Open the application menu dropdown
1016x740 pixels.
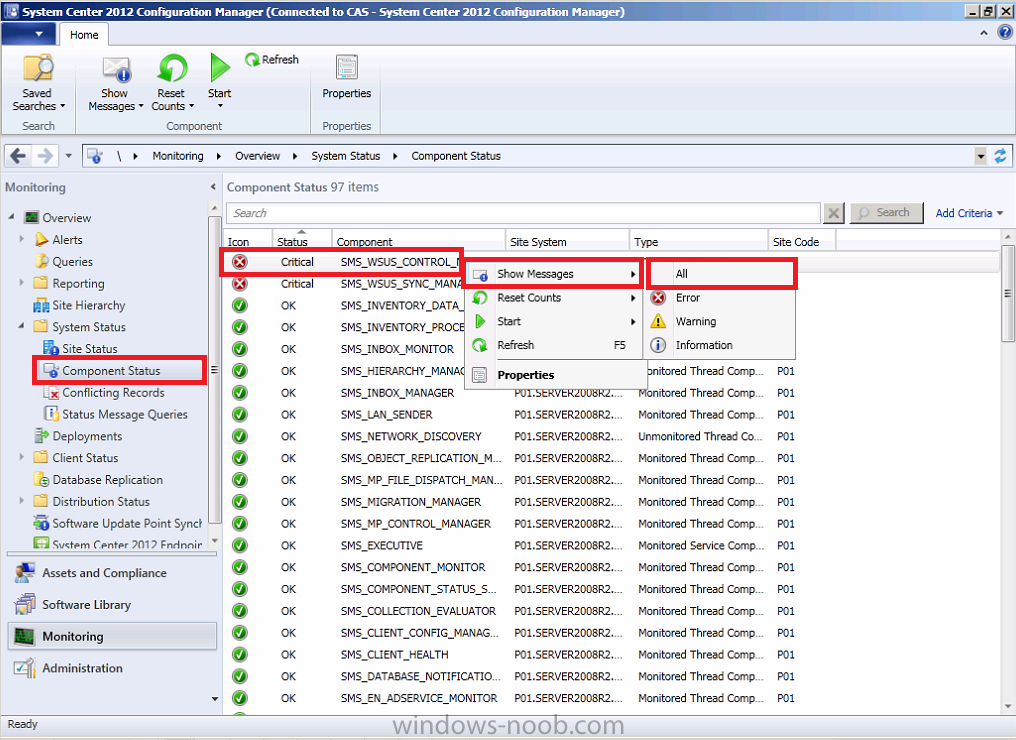click(x=28, y=34)
